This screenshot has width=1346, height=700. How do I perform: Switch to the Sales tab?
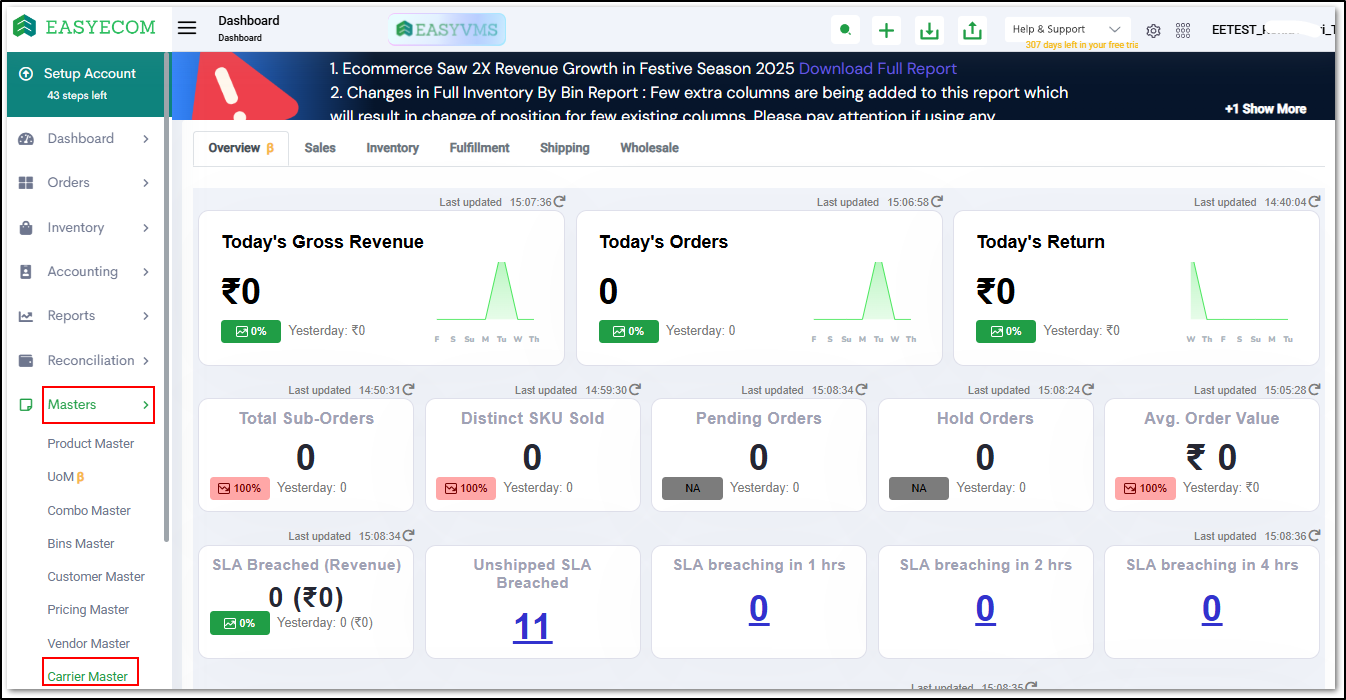[320, 148]
